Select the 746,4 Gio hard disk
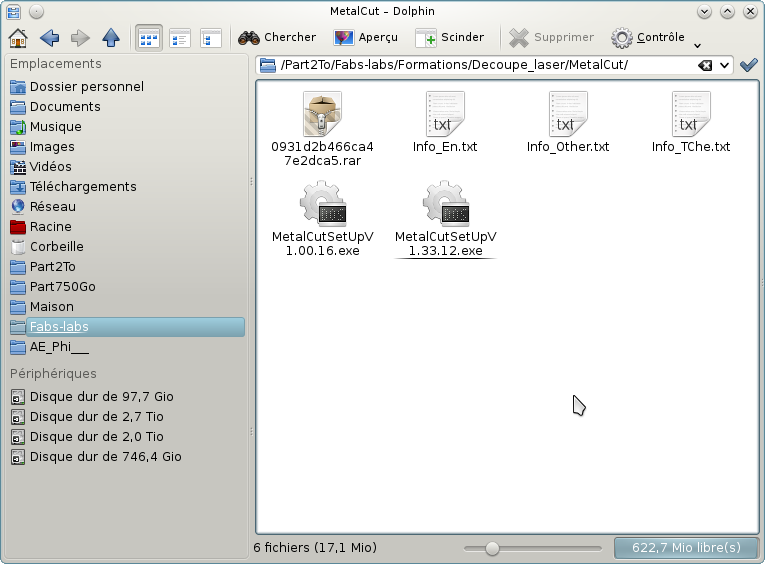 127,457
